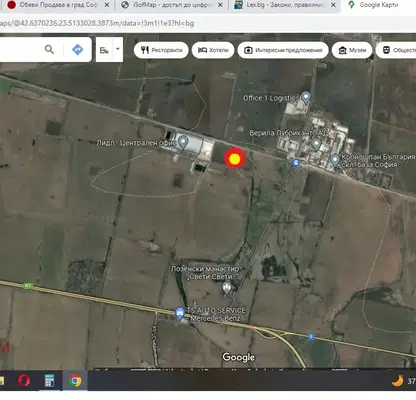The image size is (416, 400).
Task: Select the Обществен filter chip
Action: click(397, 50)
